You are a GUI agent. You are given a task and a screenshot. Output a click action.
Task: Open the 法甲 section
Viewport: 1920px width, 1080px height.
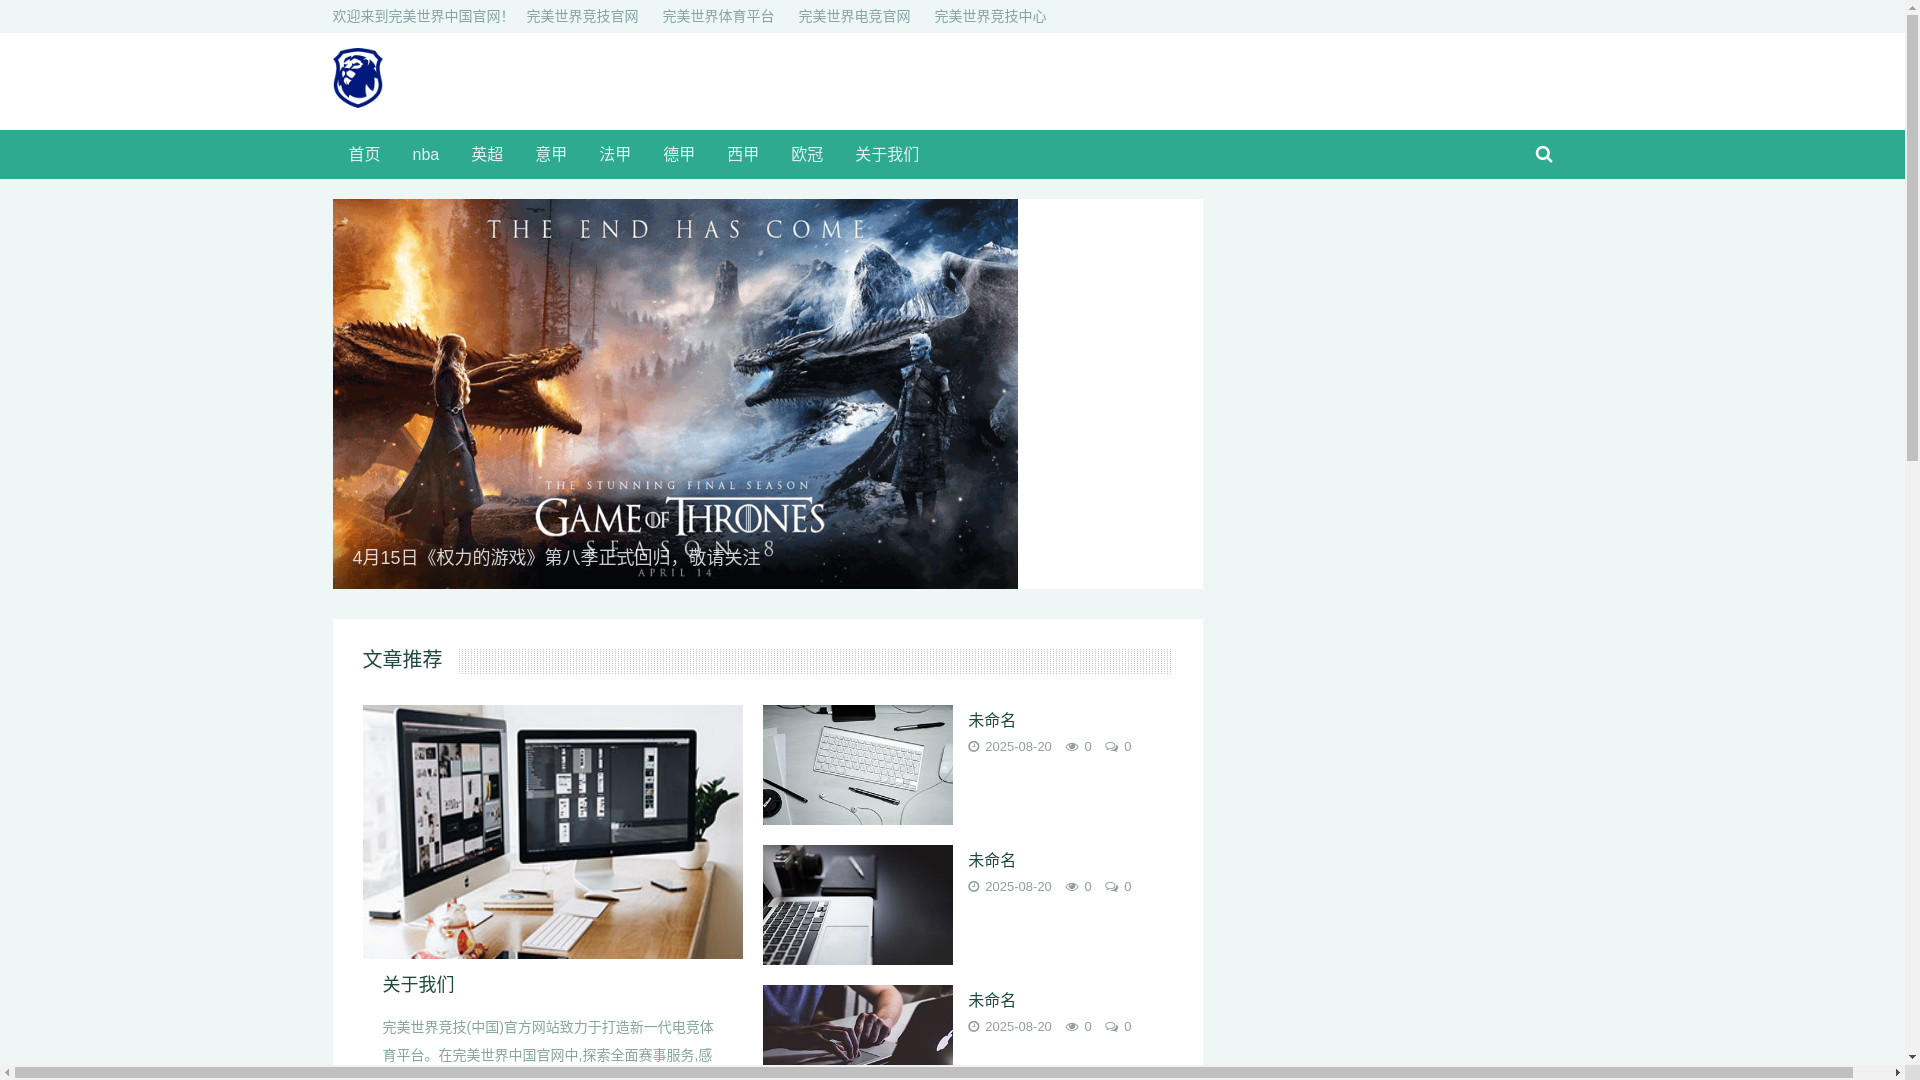click(x=615, y=154)
